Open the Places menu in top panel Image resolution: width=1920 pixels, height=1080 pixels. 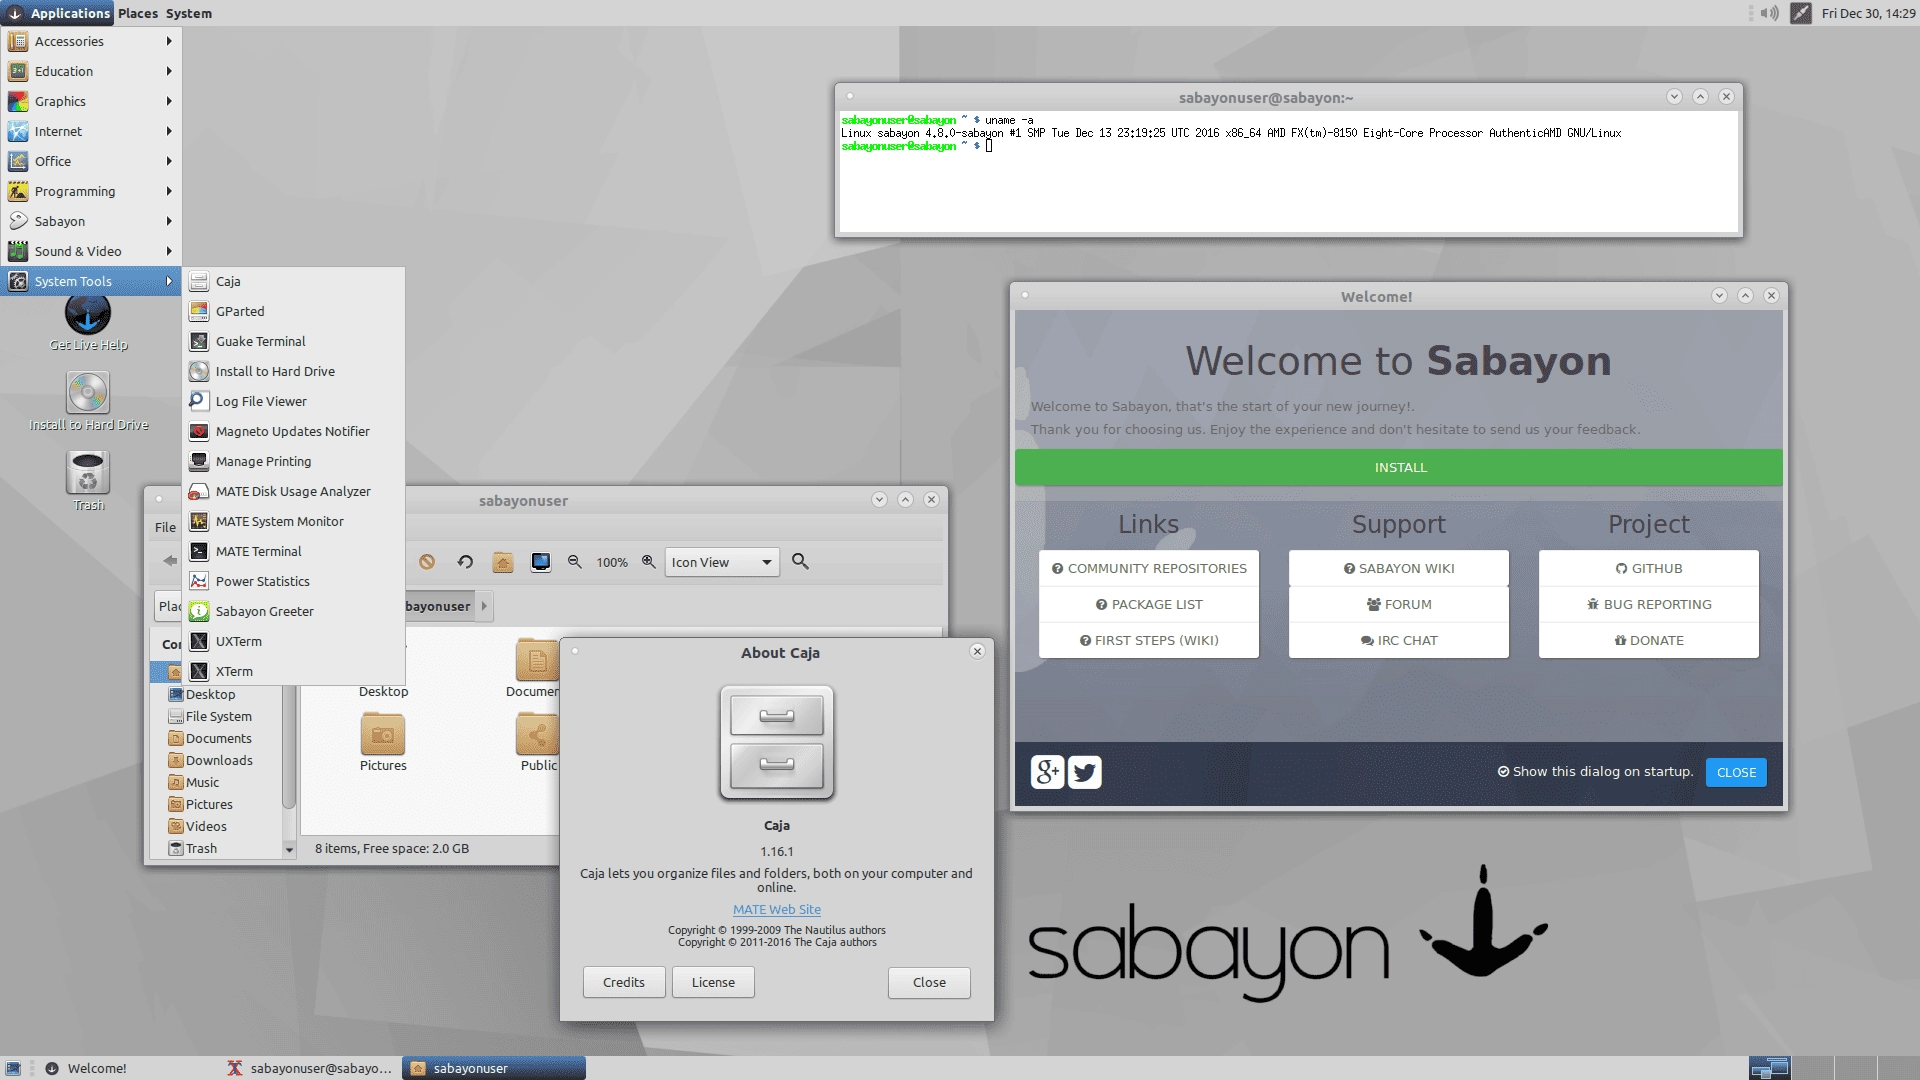click(138, 13)
